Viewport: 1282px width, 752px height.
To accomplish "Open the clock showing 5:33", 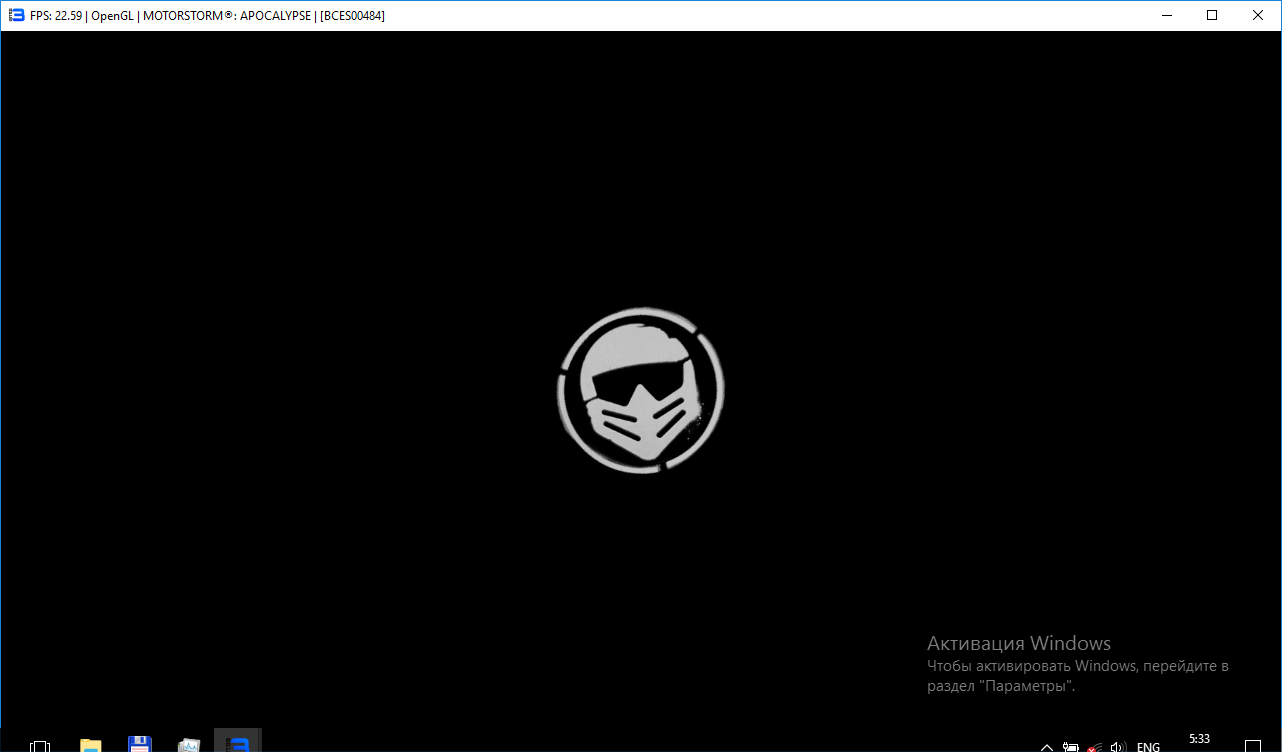I will [1199, 740].
